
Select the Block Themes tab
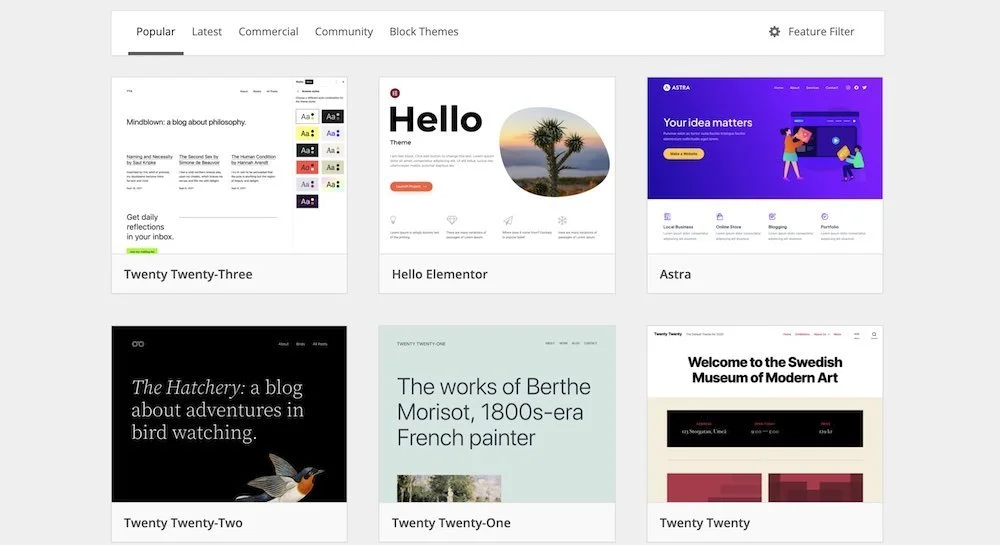pyautogui.click(x=424, y=31)
